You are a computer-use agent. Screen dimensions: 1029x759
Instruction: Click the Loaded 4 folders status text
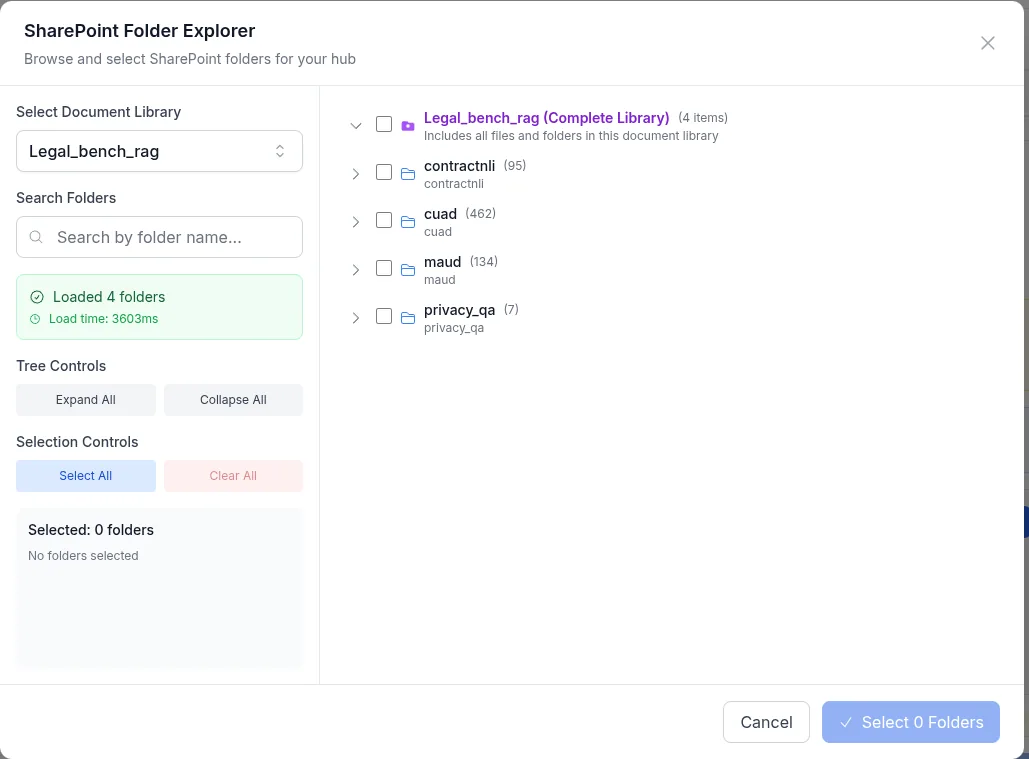click(109, 297)
